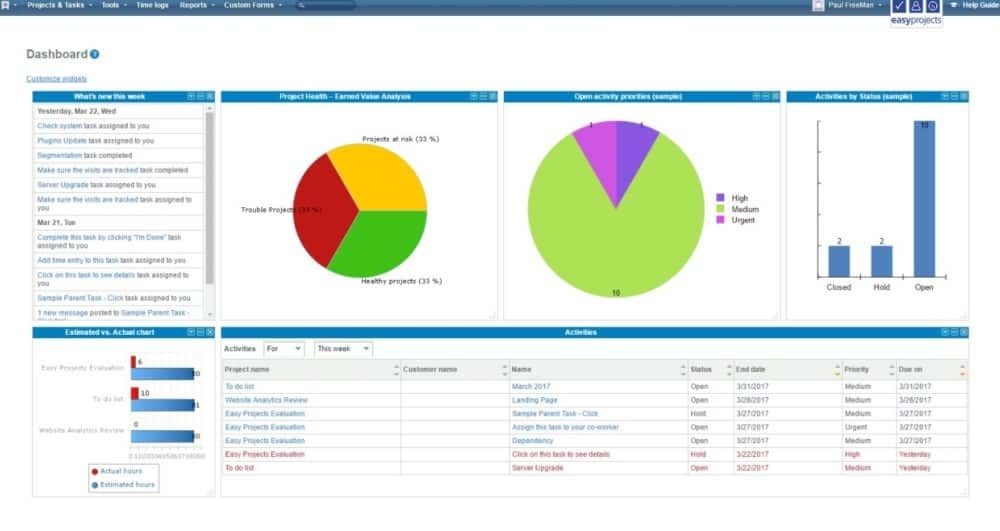Expand the 'This week' period dropdown

[x=343, y=349]
